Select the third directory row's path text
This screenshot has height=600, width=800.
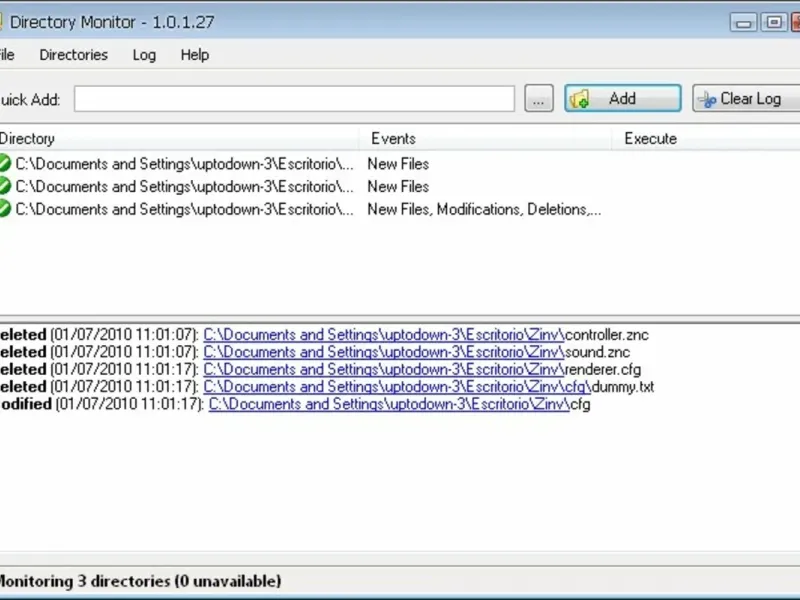(x=184, y=209)
